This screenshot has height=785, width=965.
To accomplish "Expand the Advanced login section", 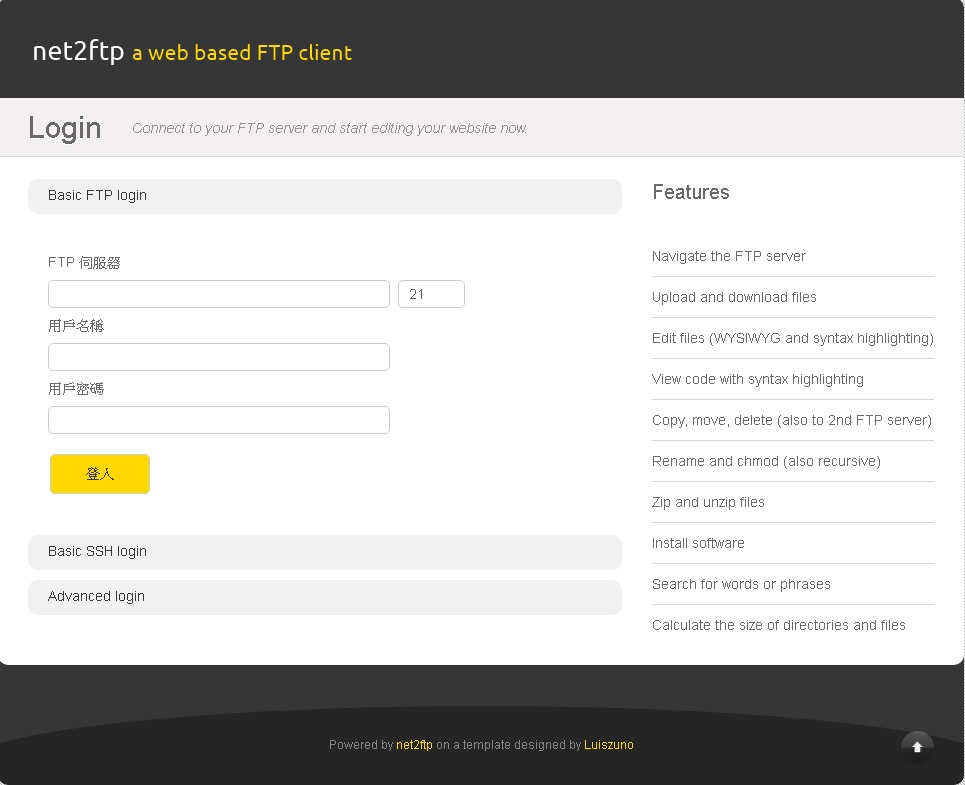I will tap(96, 596).
